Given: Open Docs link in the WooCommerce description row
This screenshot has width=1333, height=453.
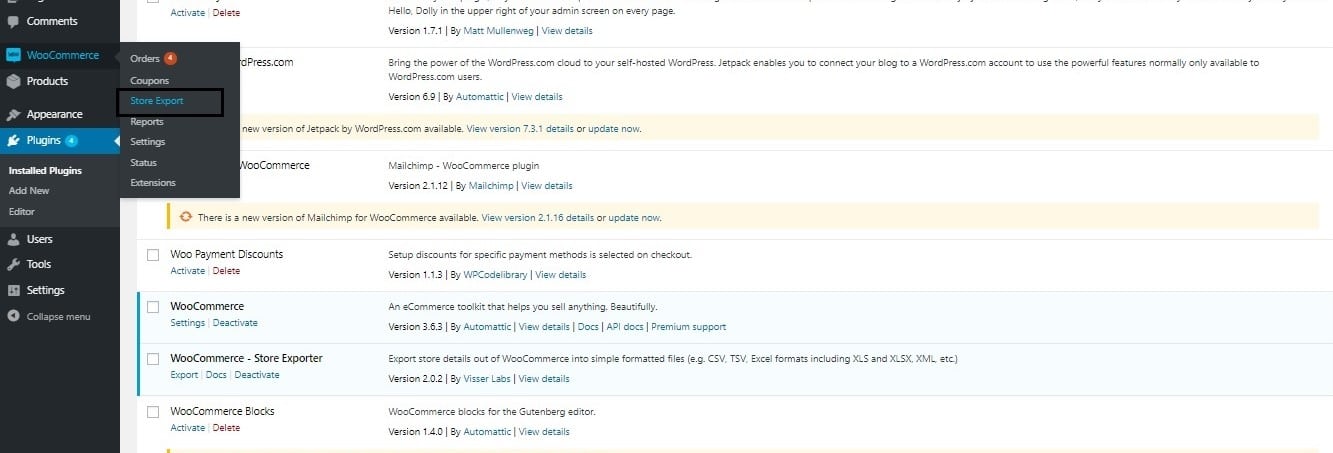Looking at the screenshot, I should tap(588, 327).
